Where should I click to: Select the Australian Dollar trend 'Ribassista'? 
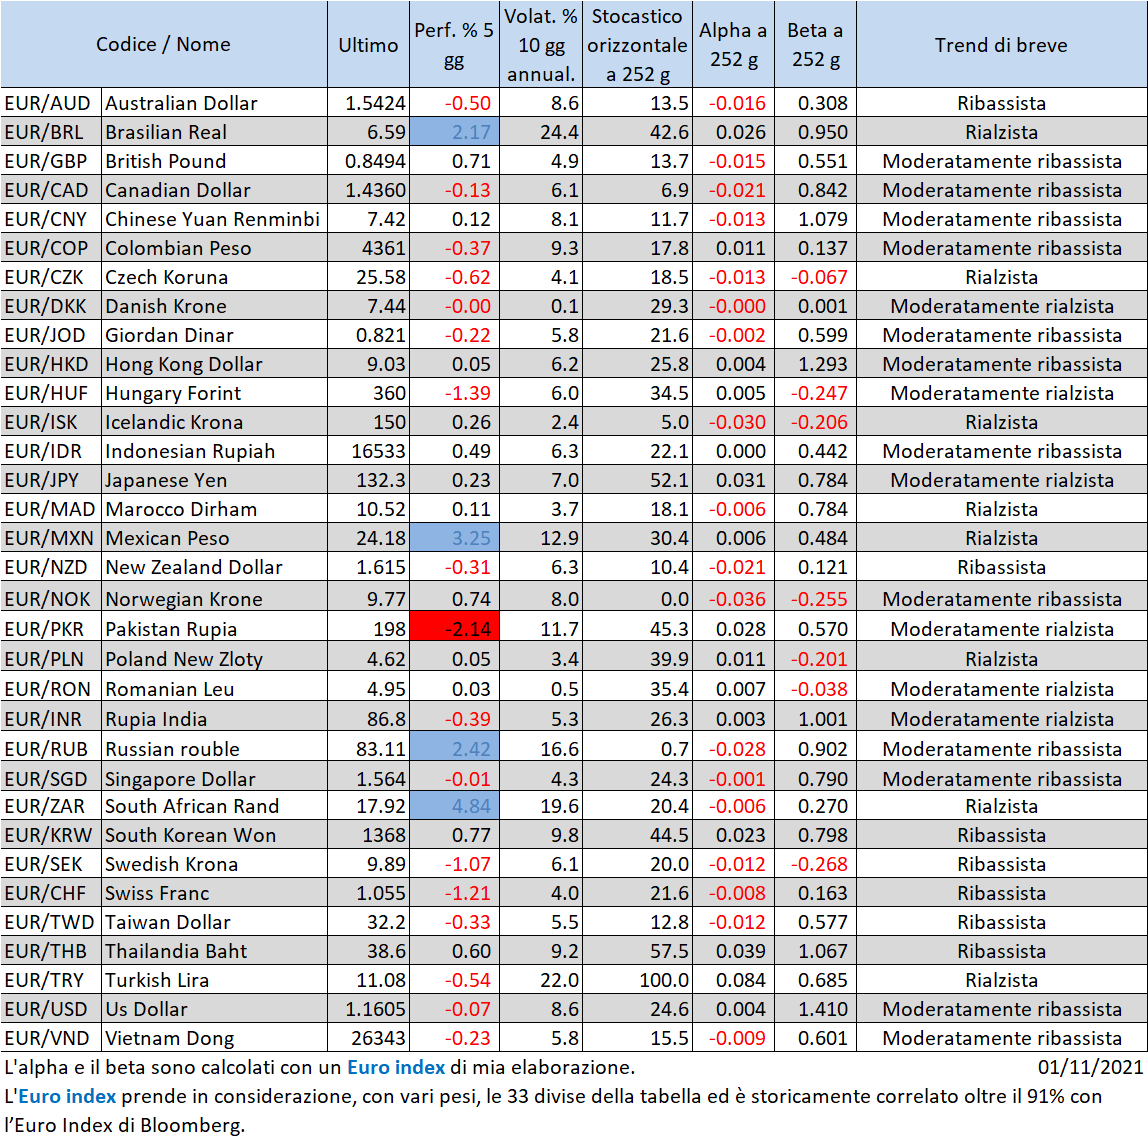(1002, 103)
